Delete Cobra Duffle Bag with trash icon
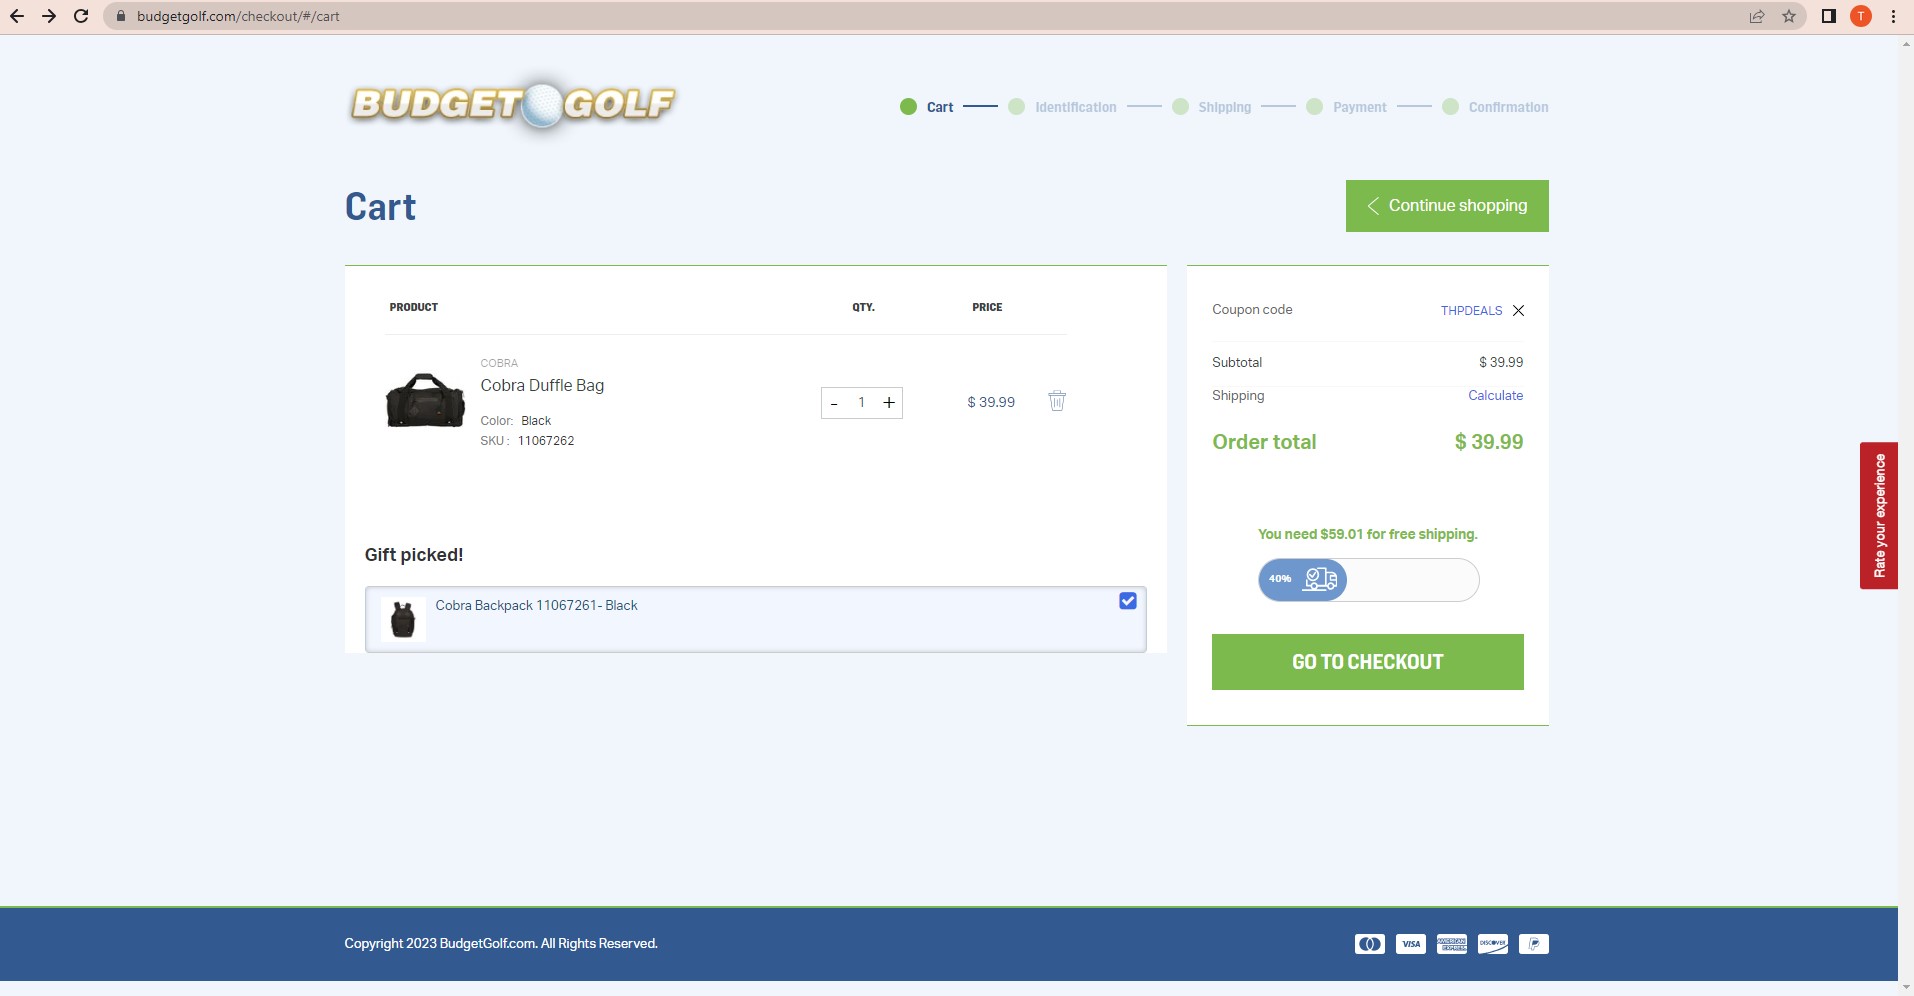Image resolution: width=1914 pixels, height=996 pixels. click(1057, 401)
